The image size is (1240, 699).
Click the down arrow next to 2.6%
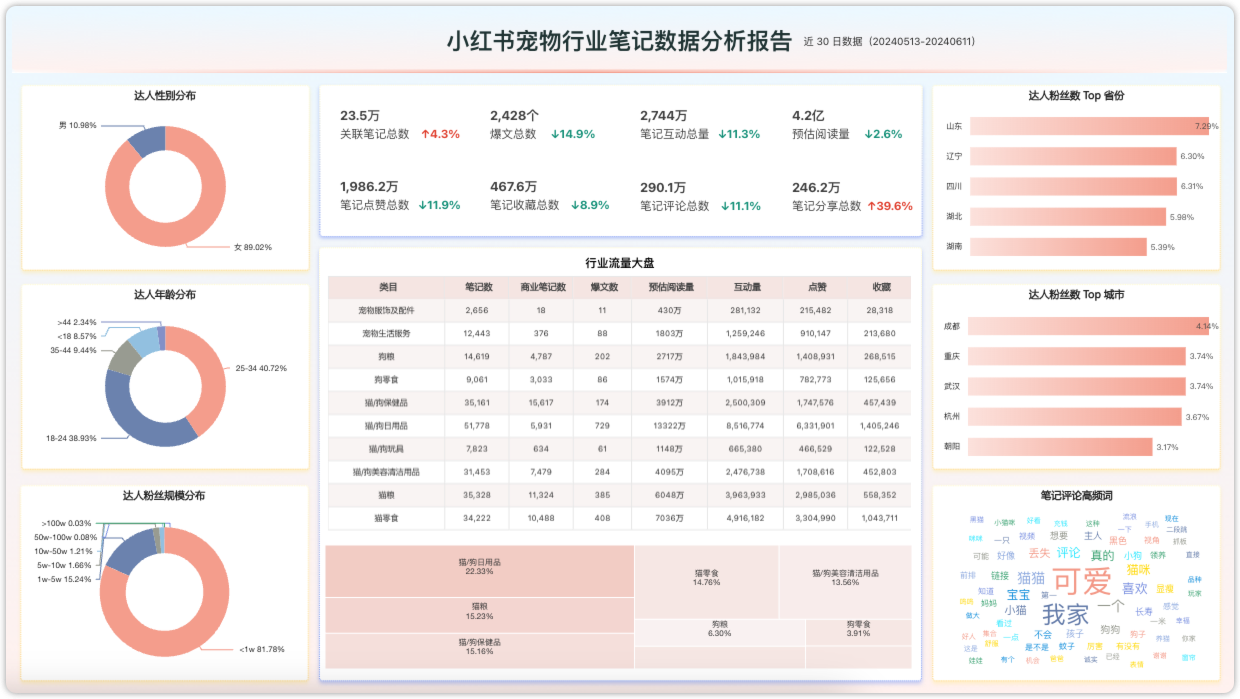pyautogui.click(x=869, y=134)
